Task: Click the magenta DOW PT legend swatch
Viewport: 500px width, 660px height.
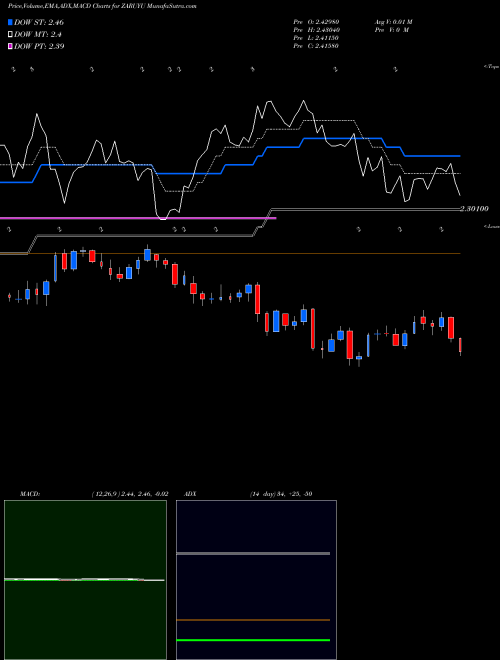Action: click(10, 46)
